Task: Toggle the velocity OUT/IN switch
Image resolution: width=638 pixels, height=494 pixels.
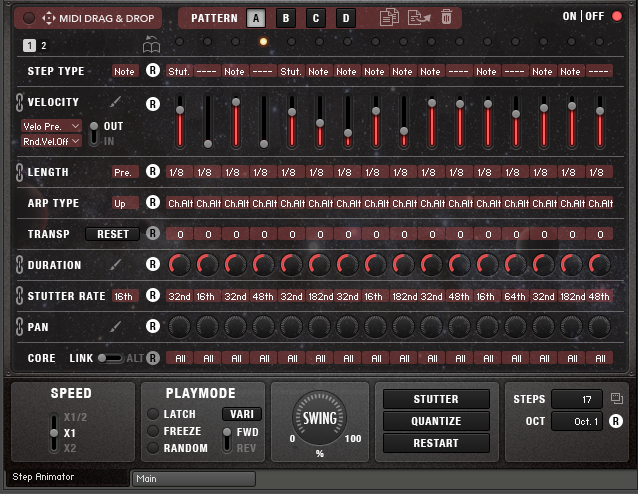Action: coord(94,133)
